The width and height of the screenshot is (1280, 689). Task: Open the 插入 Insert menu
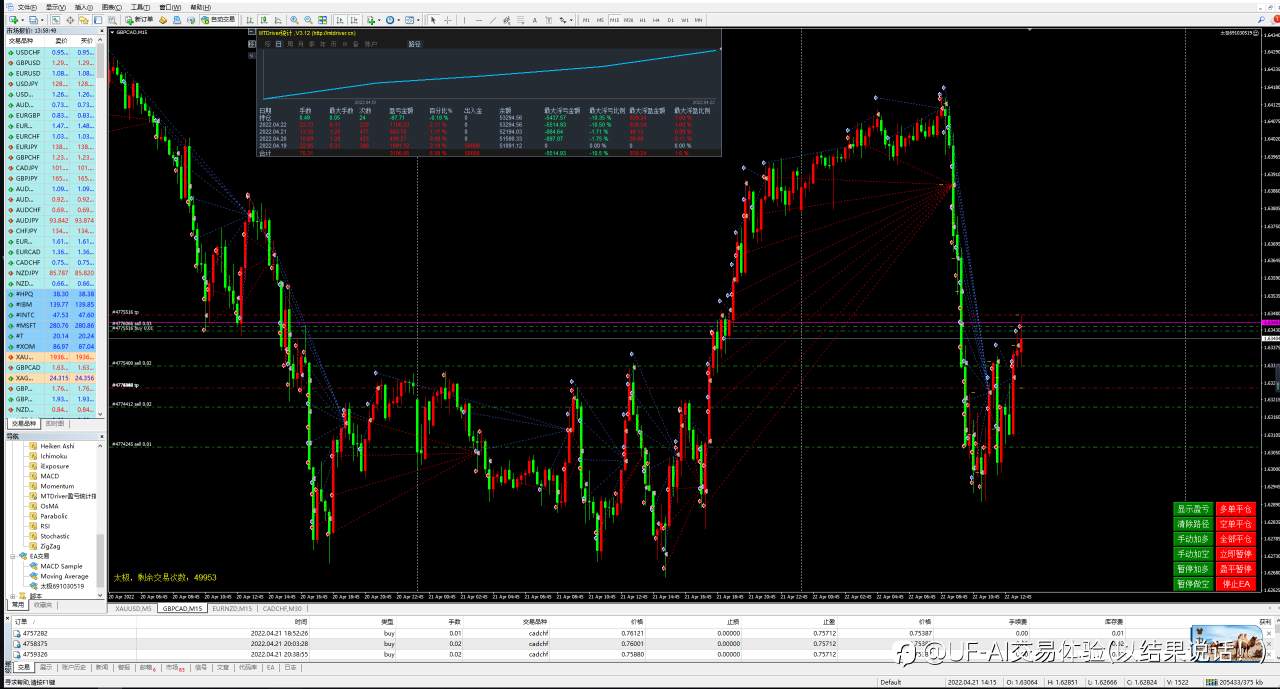pos(83,7)
